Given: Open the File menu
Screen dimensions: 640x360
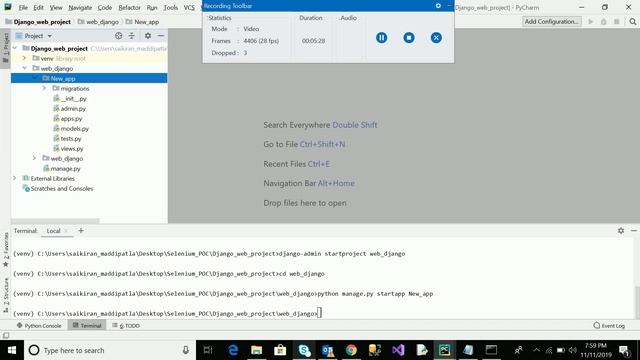Looking at the screenshot, I should click(x=23, y=7).
